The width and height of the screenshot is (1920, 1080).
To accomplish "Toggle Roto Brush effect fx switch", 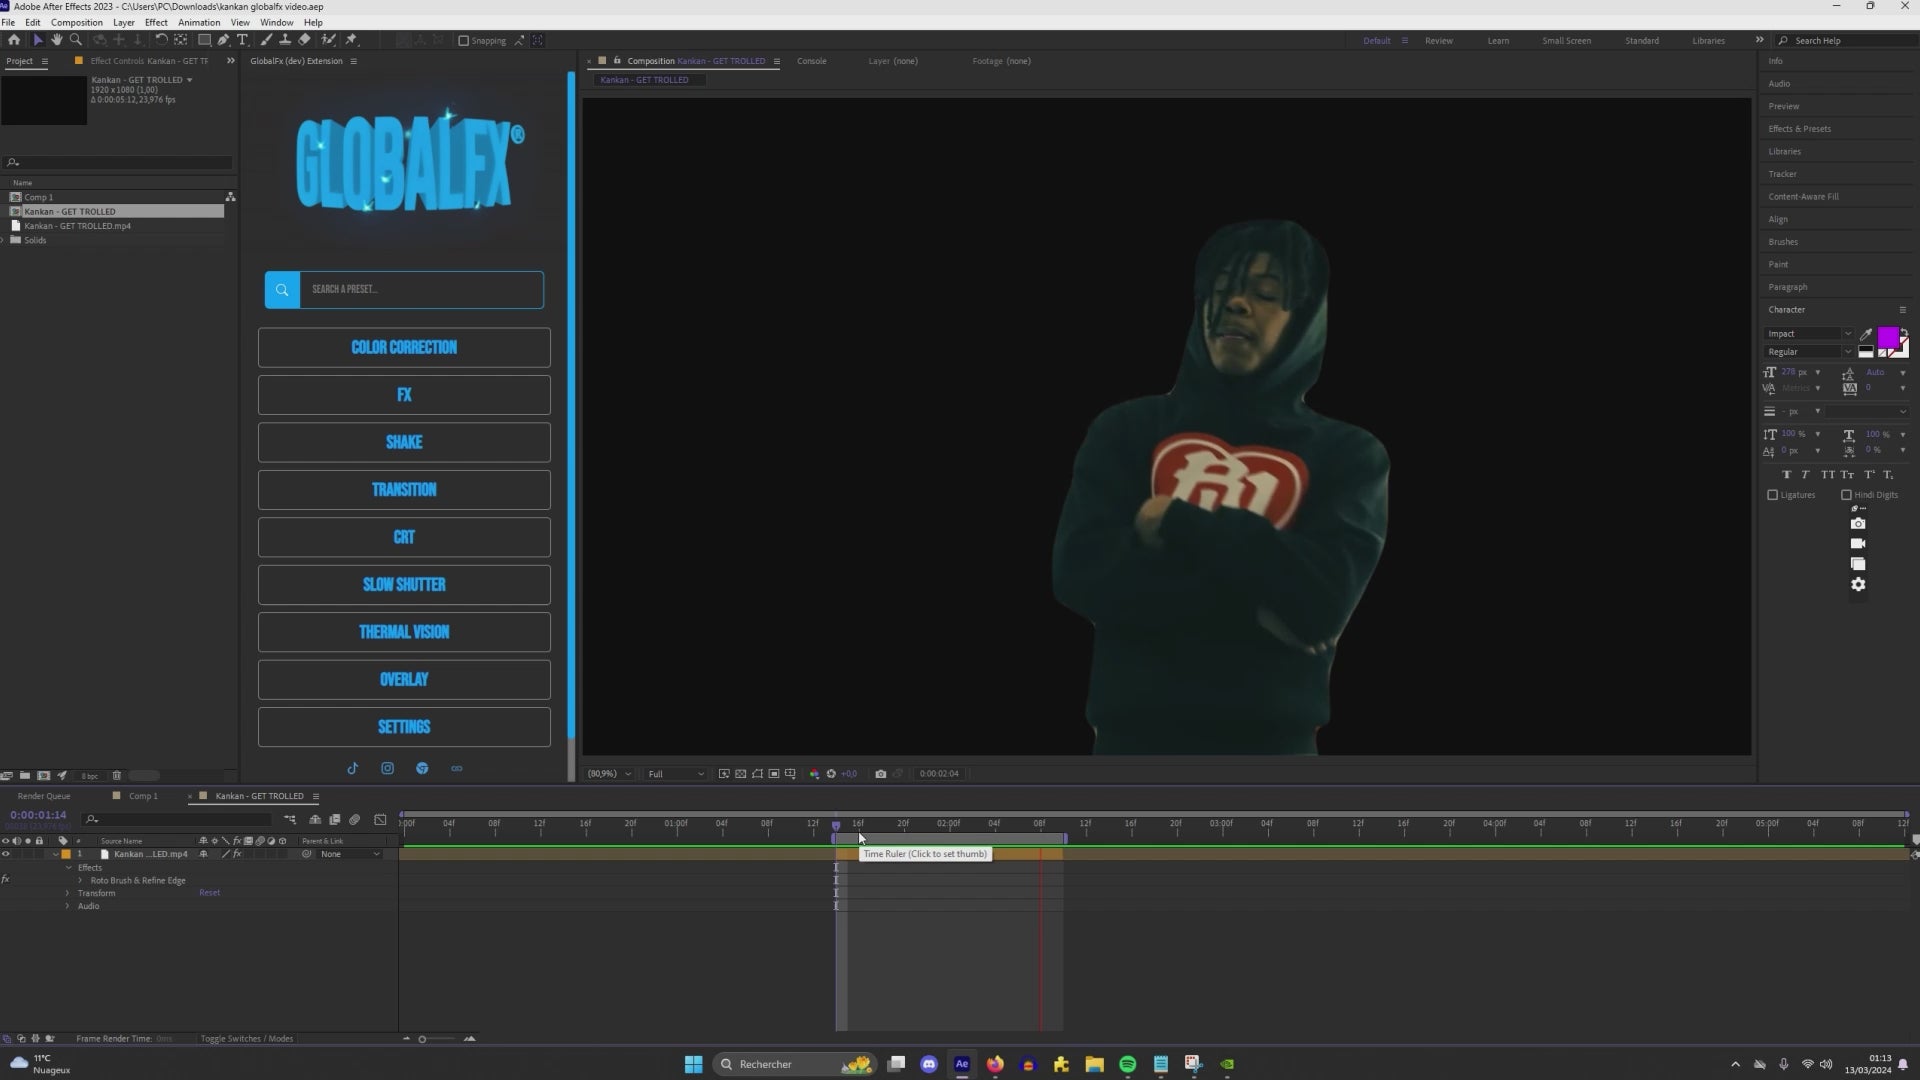I will tap(6, 880).
